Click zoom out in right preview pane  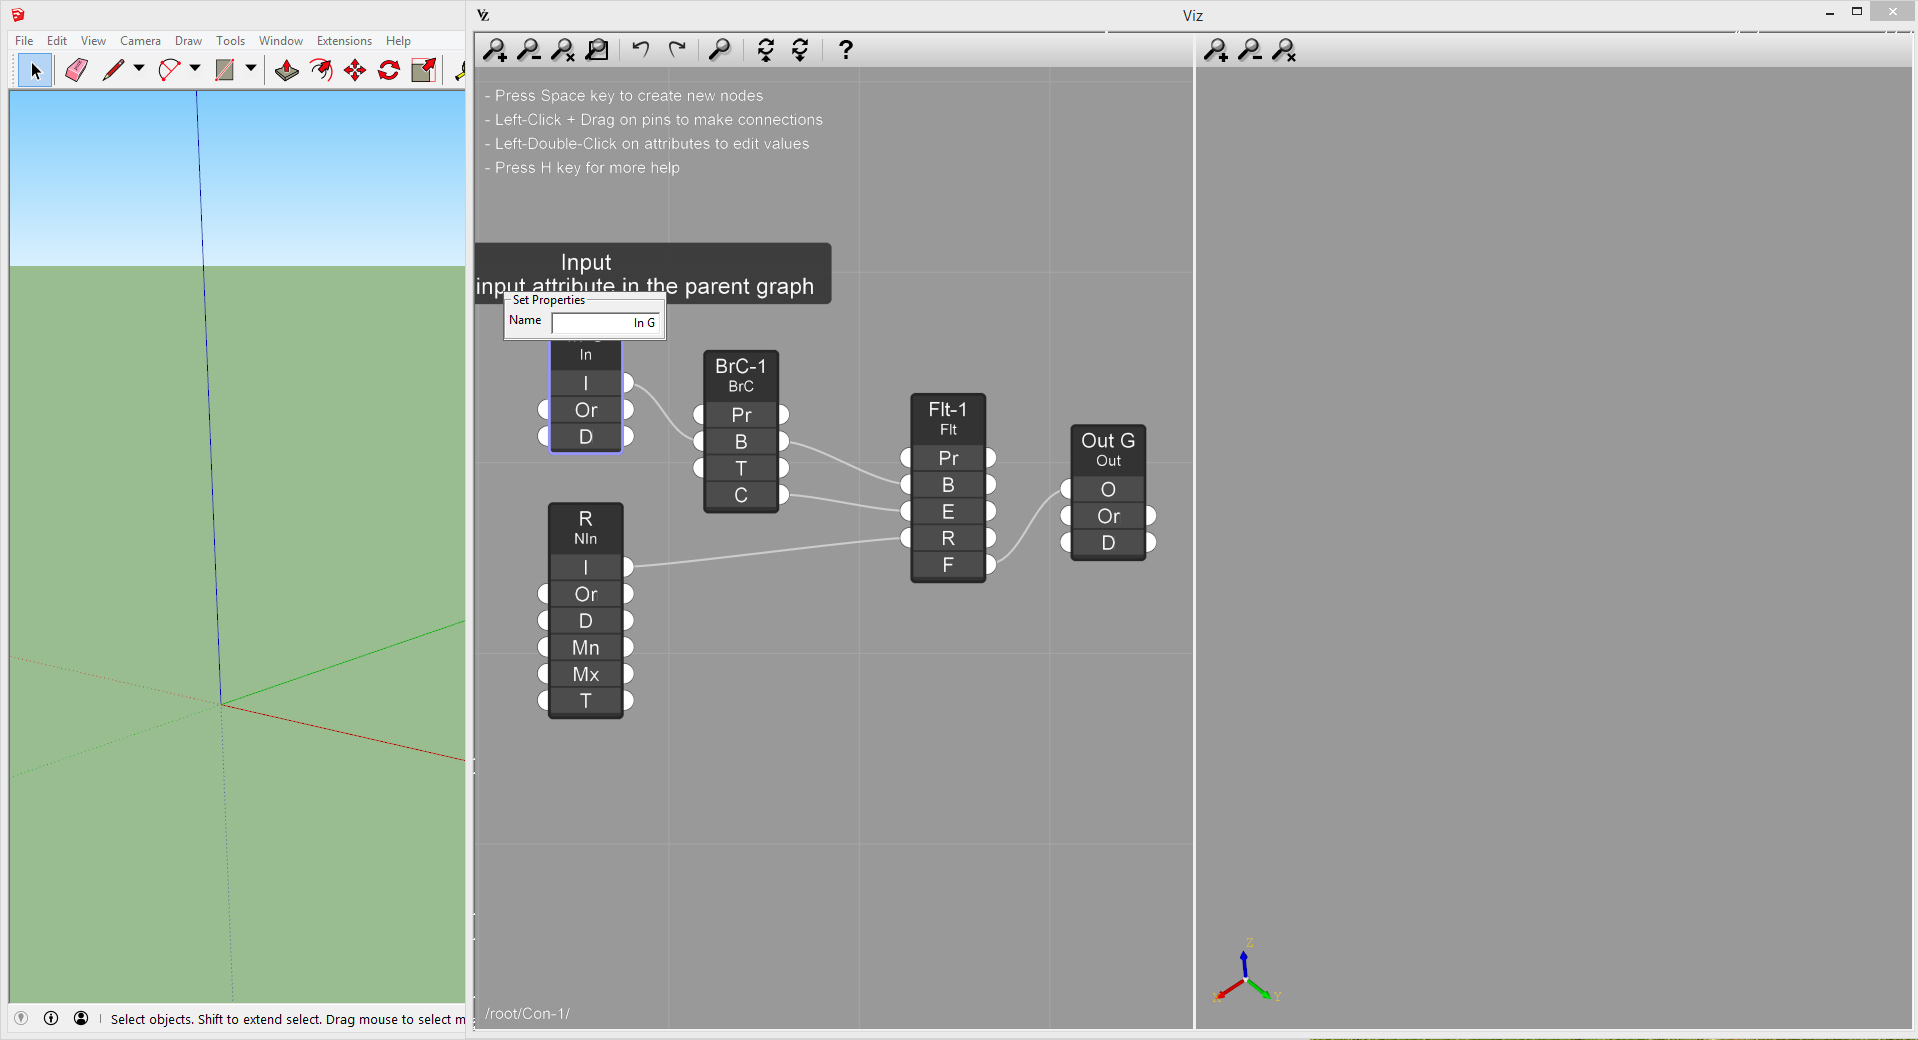point(1250,50)
